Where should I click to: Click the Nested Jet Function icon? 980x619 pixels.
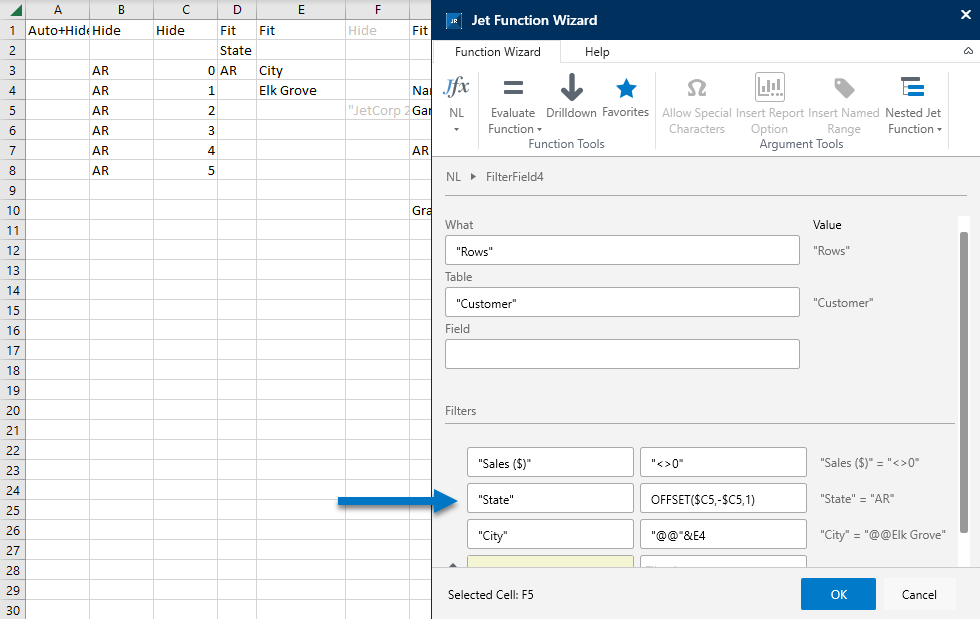(912, 87)
